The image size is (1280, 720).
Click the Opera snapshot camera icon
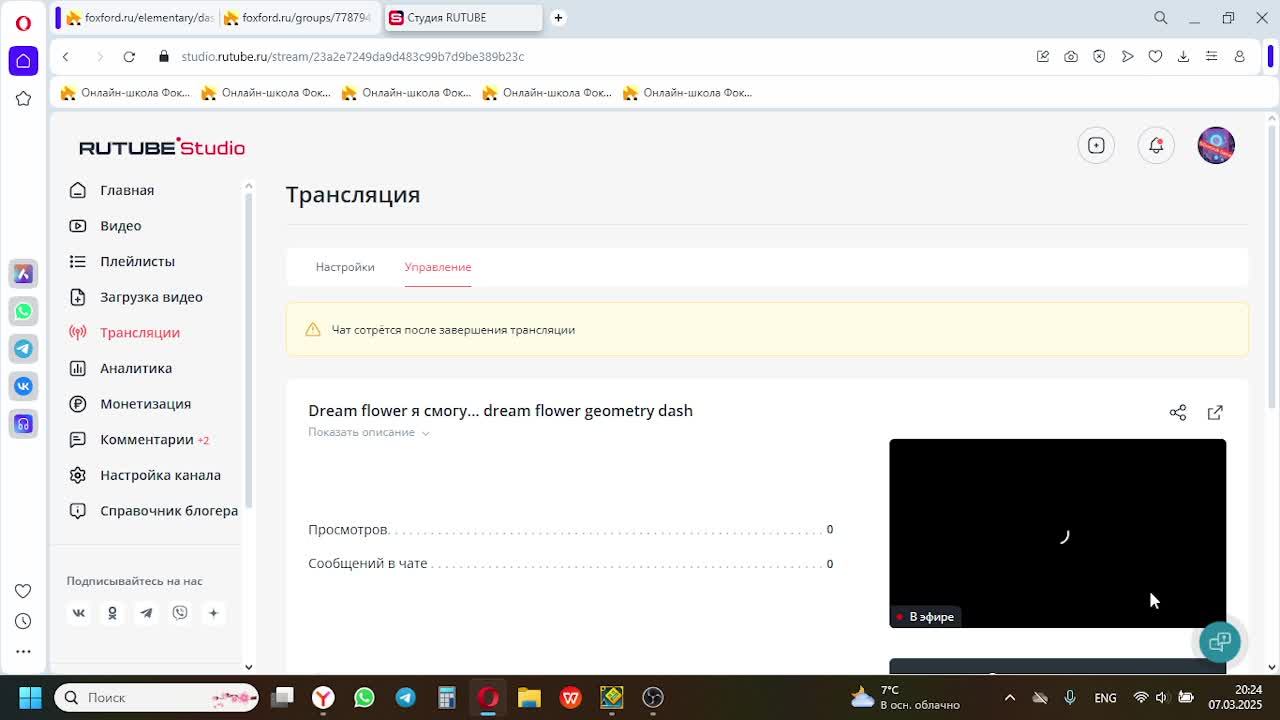point(1071,57)
